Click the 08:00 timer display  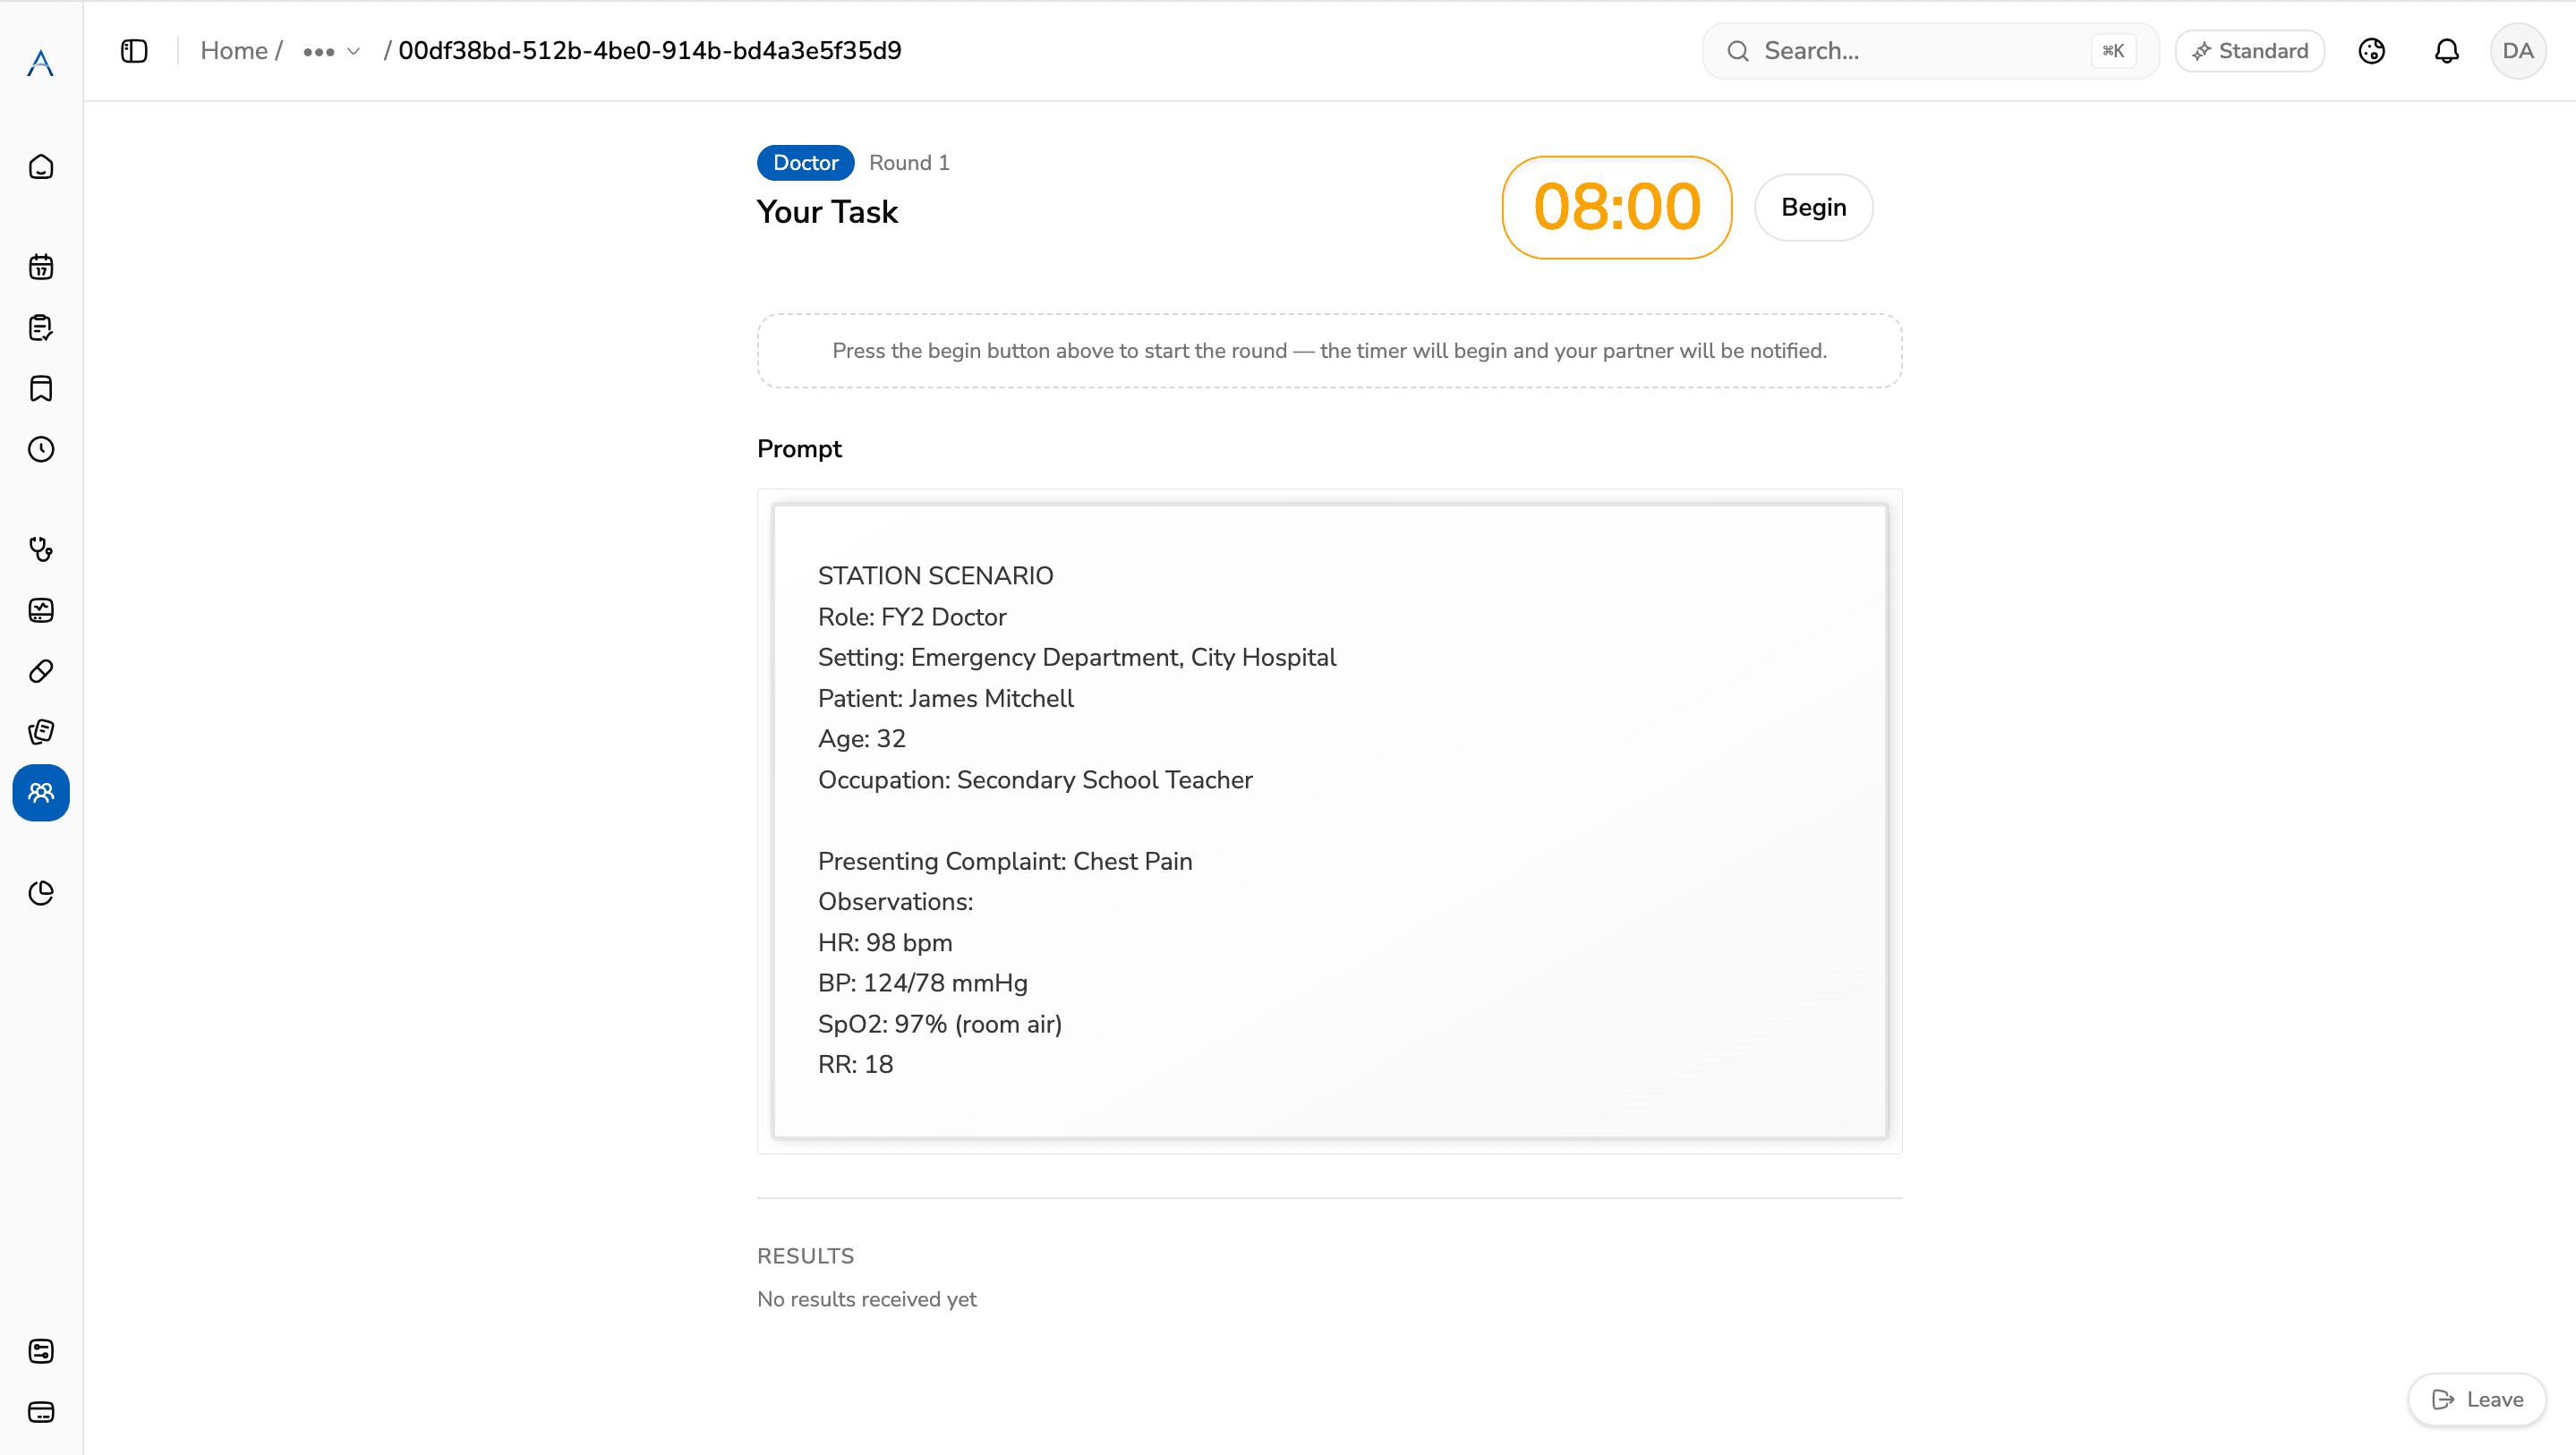coord(1617,207)
